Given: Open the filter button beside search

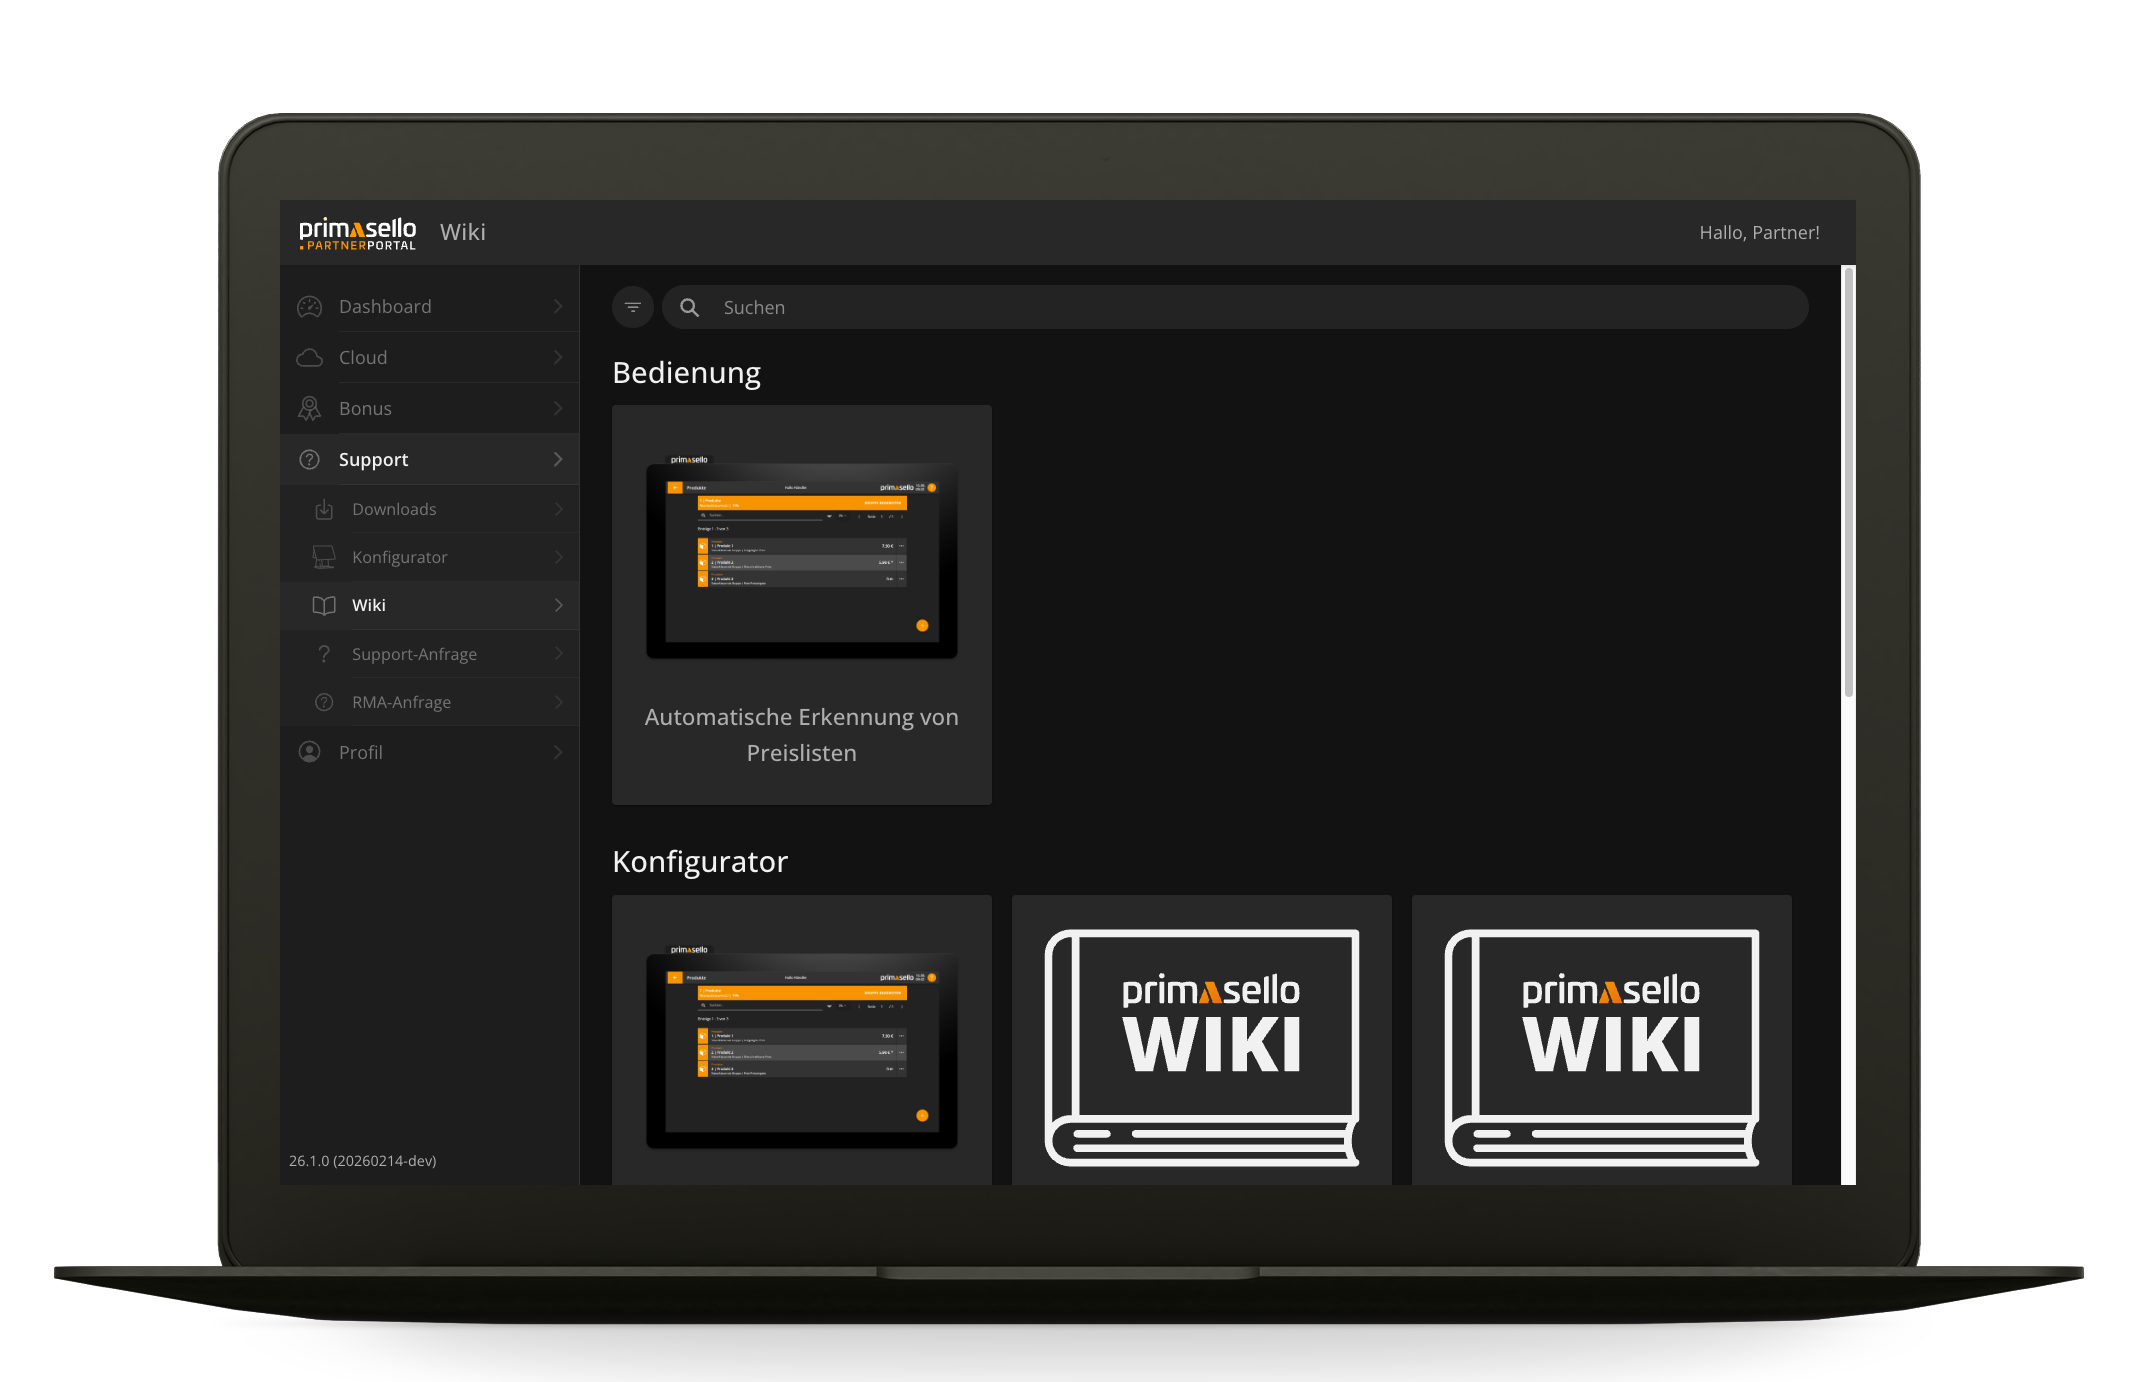Looking at the screenshot, I should pyautogui.click(x=633, y=307).
